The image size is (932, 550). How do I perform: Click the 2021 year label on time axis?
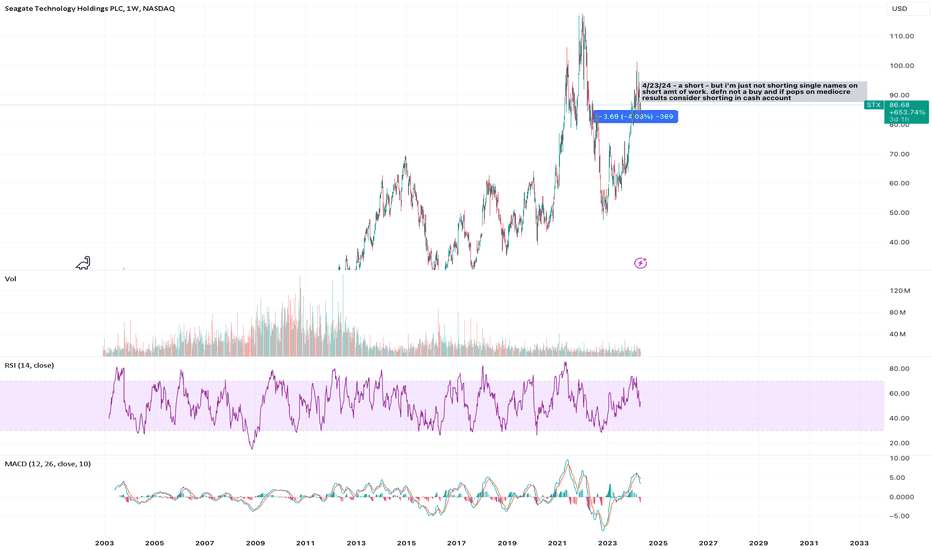pos(557,543)
